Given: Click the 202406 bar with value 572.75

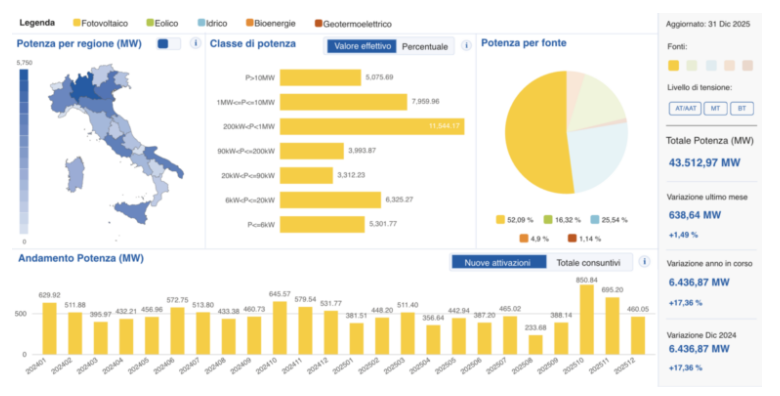Looking at the screenshot, I should 177,331.
